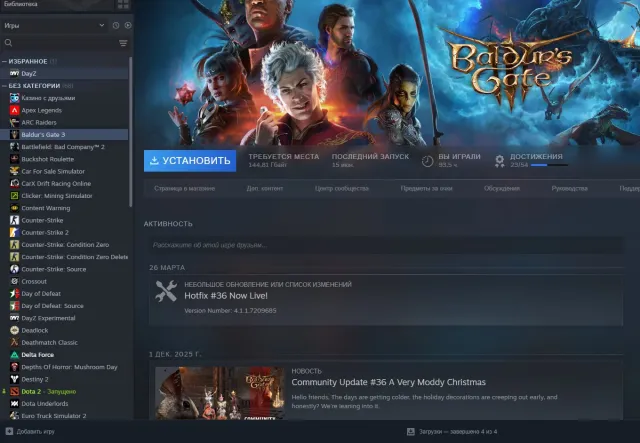Open Руководства tab
The image size is (640, 443).
pyautogui.click(x=569, y=189)
